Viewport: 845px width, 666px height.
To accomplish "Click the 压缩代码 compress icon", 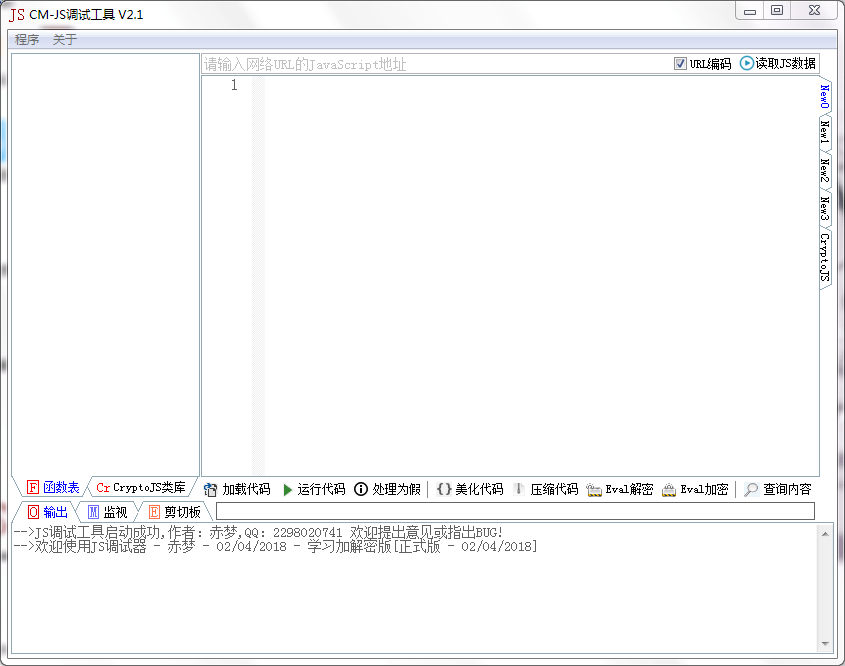I will (x=518, y=489).
